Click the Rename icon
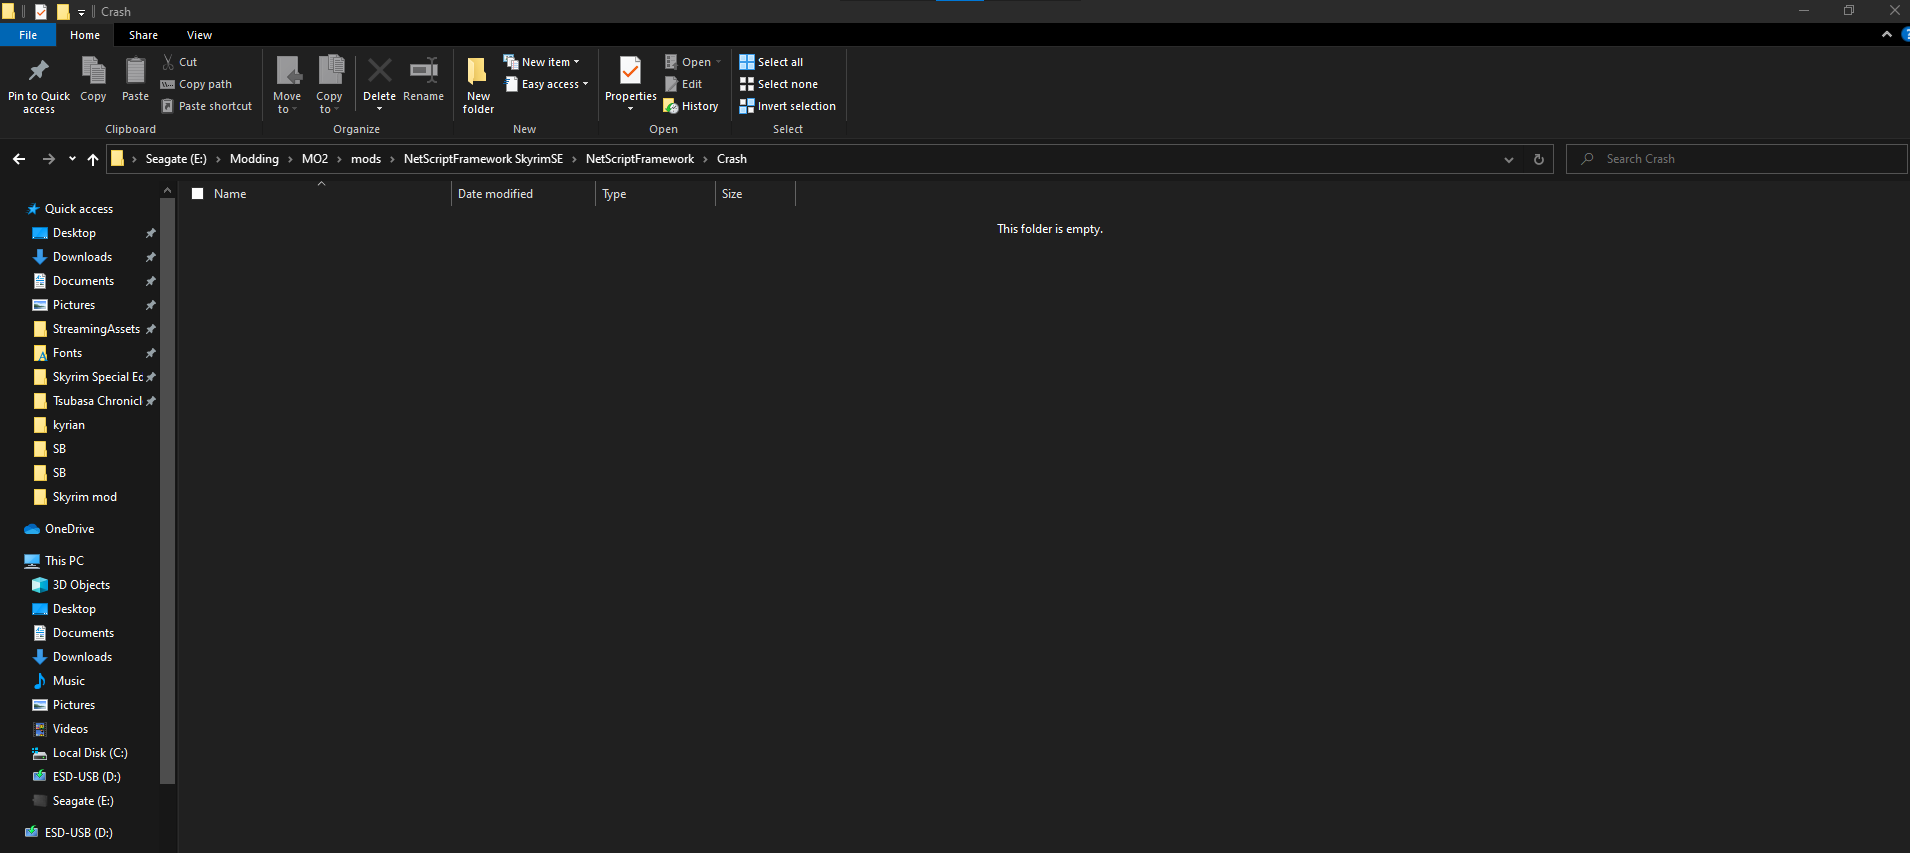 tap(424, 70)
